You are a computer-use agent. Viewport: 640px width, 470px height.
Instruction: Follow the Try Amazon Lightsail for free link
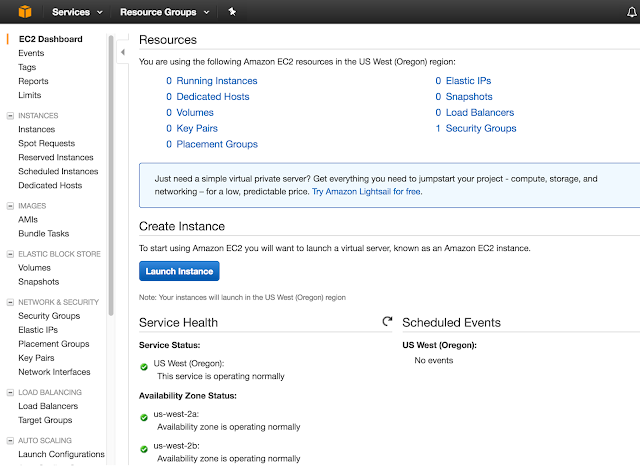click(x=365, y=190)
